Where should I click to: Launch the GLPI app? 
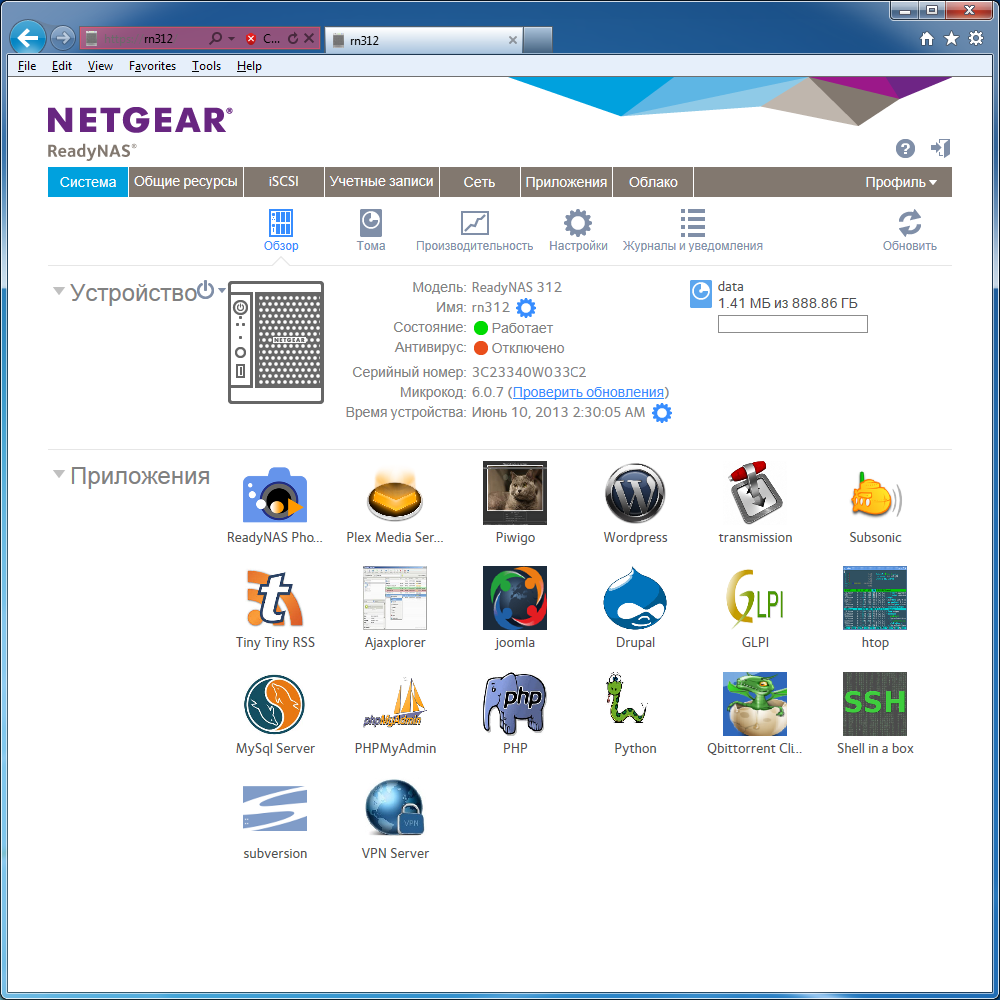tap(755, 598)
